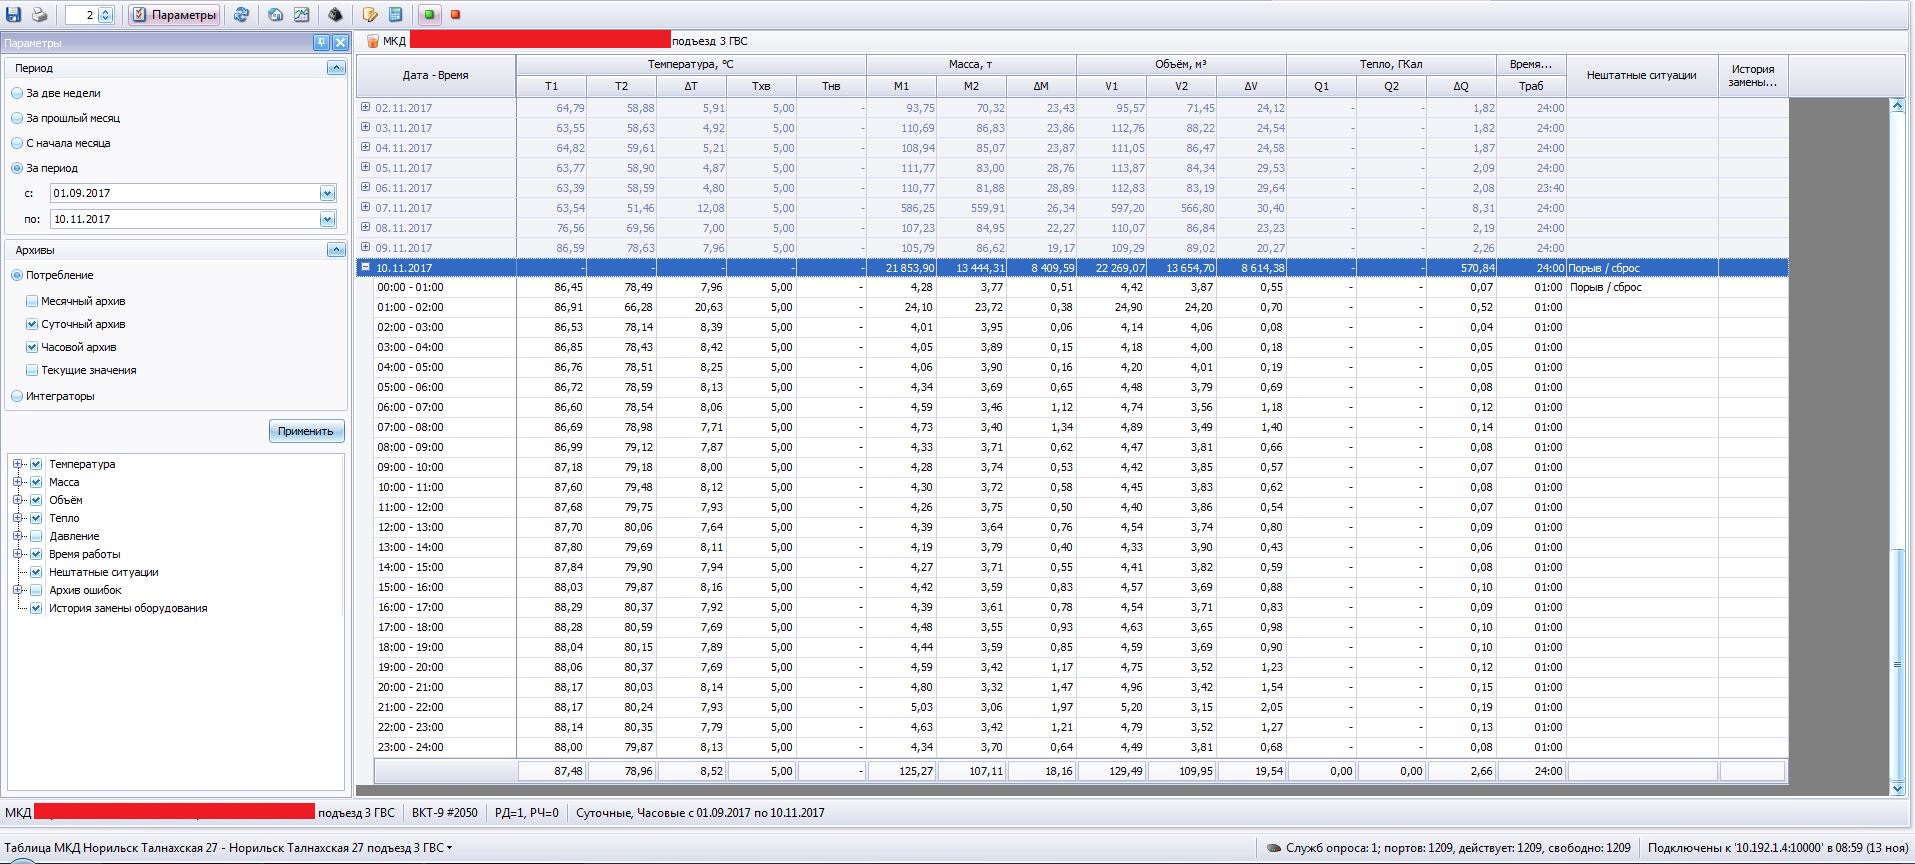
Task: Check the 'Давление' tree checkbox
Action: 36,536
